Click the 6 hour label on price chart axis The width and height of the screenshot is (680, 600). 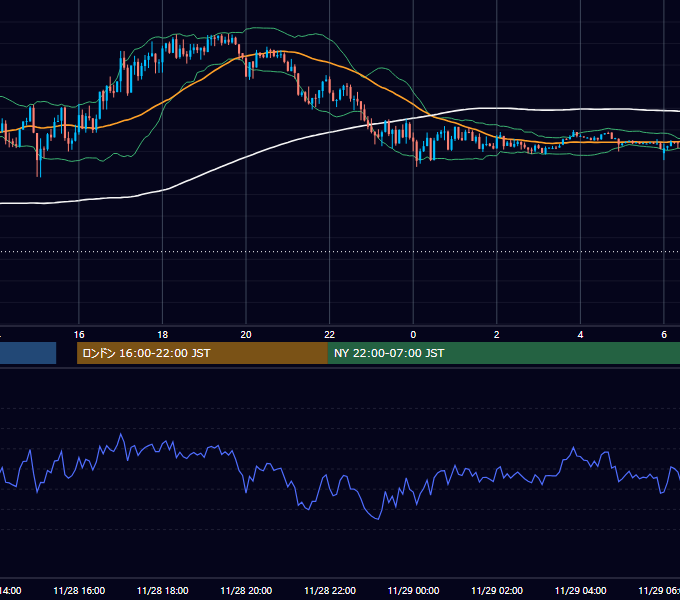[x=664, y=335]
